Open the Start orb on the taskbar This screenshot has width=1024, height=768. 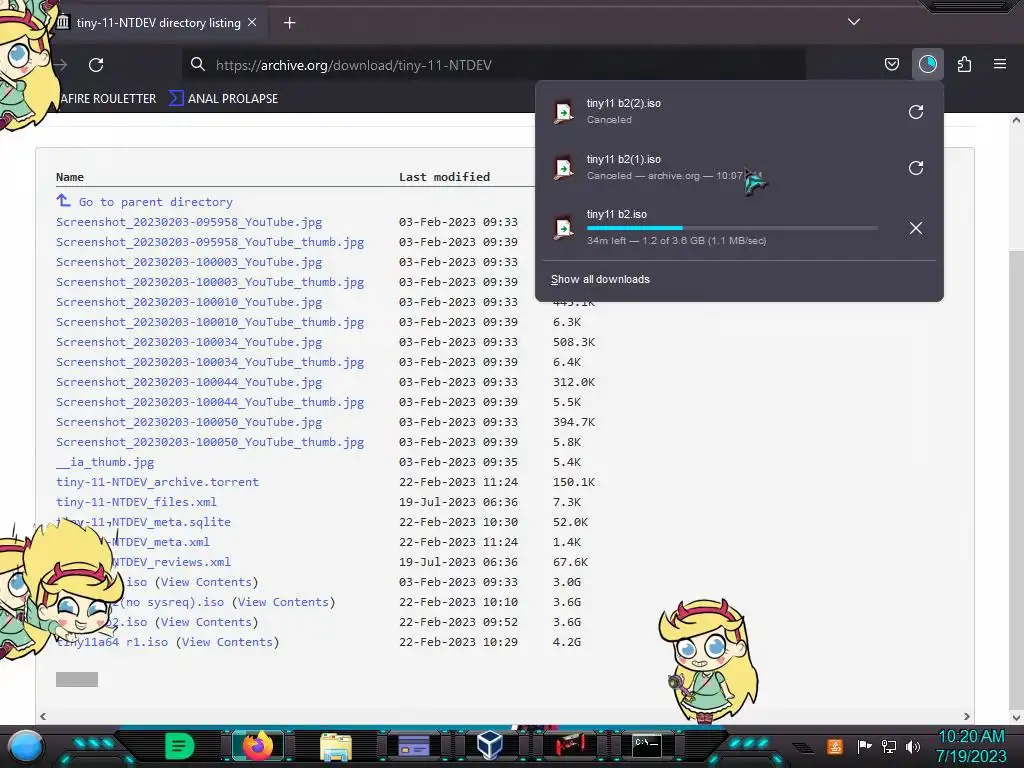(26, 746)
